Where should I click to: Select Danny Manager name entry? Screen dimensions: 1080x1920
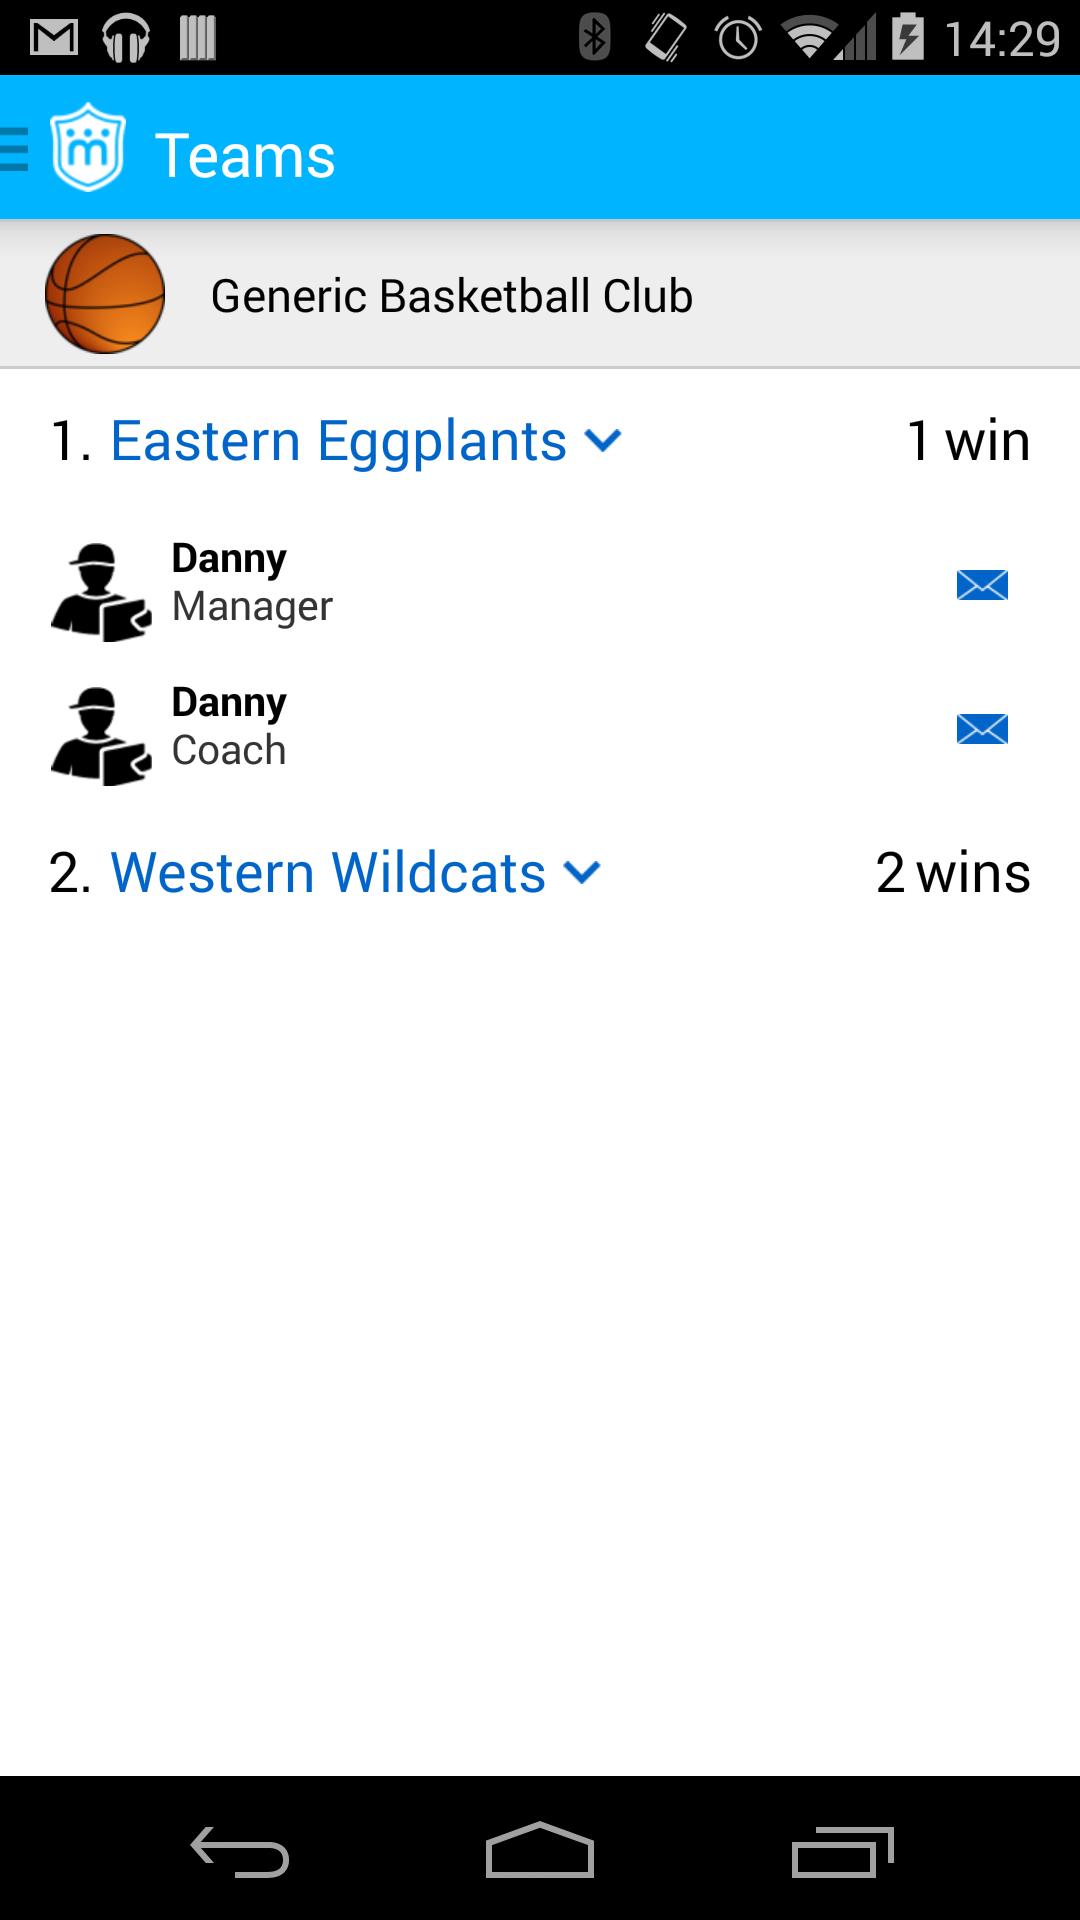click(251, 582)
